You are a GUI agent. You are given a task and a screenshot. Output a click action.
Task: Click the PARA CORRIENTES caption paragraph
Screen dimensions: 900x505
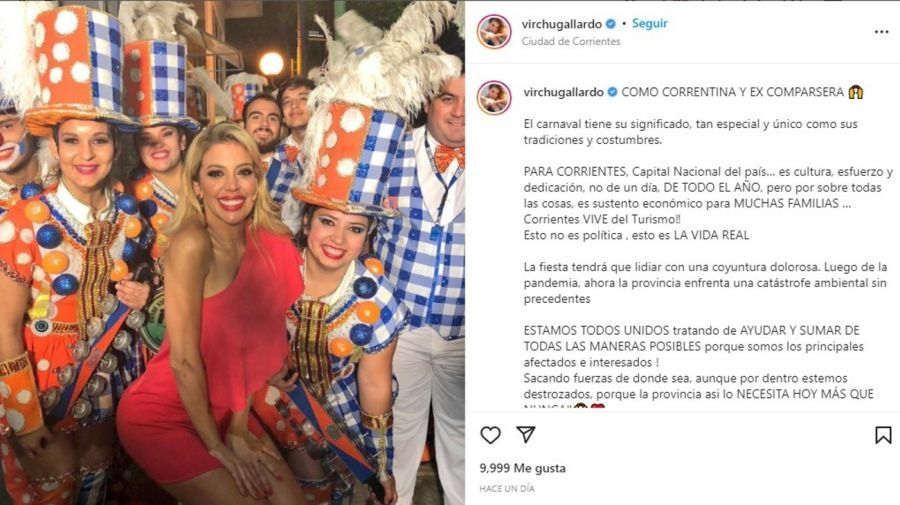click(x=708, y=203)
